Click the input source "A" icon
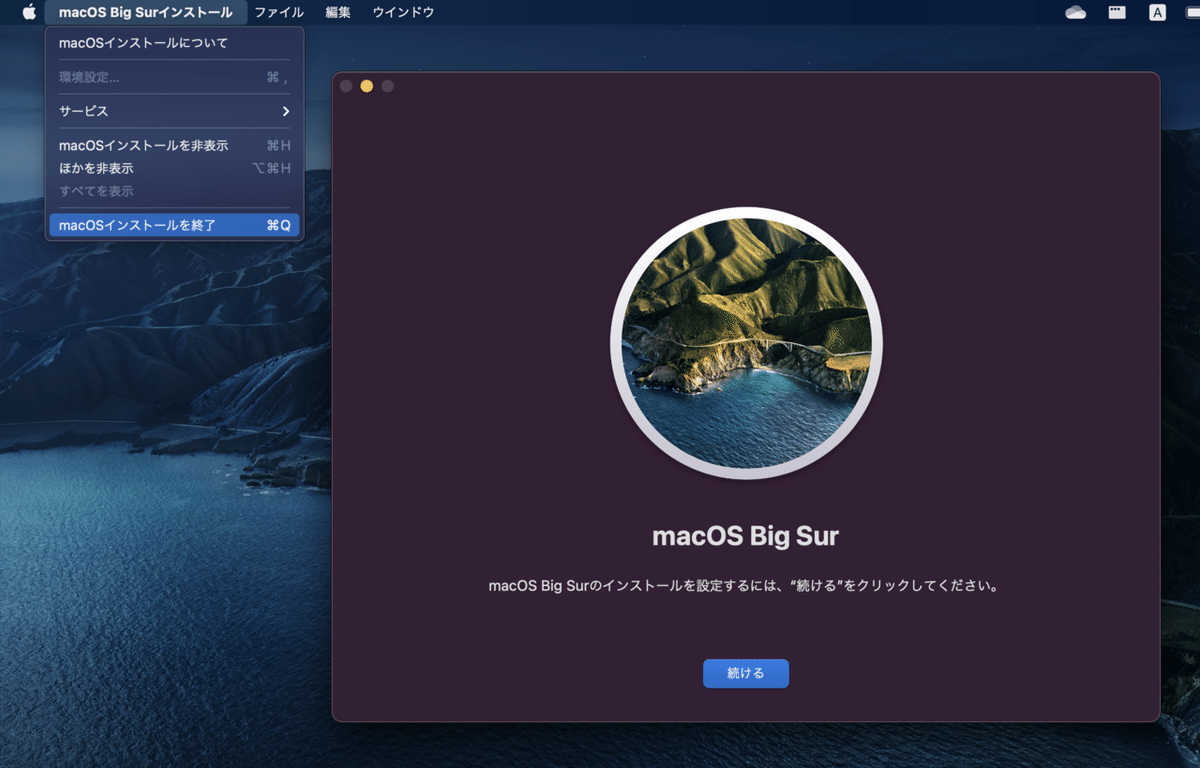The height and width of the screenshot is (768, 1200). pyautogui.click(x=1157, y=13)
